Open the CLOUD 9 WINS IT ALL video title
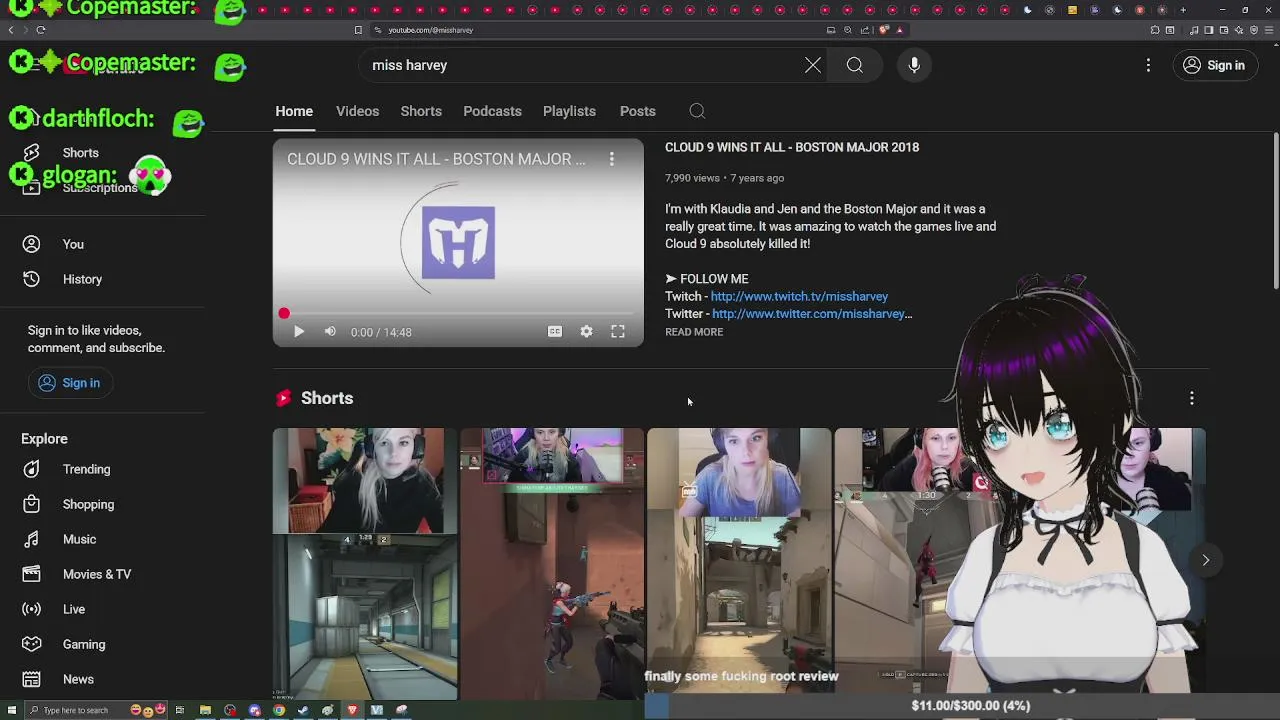1280x720 pixels. (x=792, y=147)
